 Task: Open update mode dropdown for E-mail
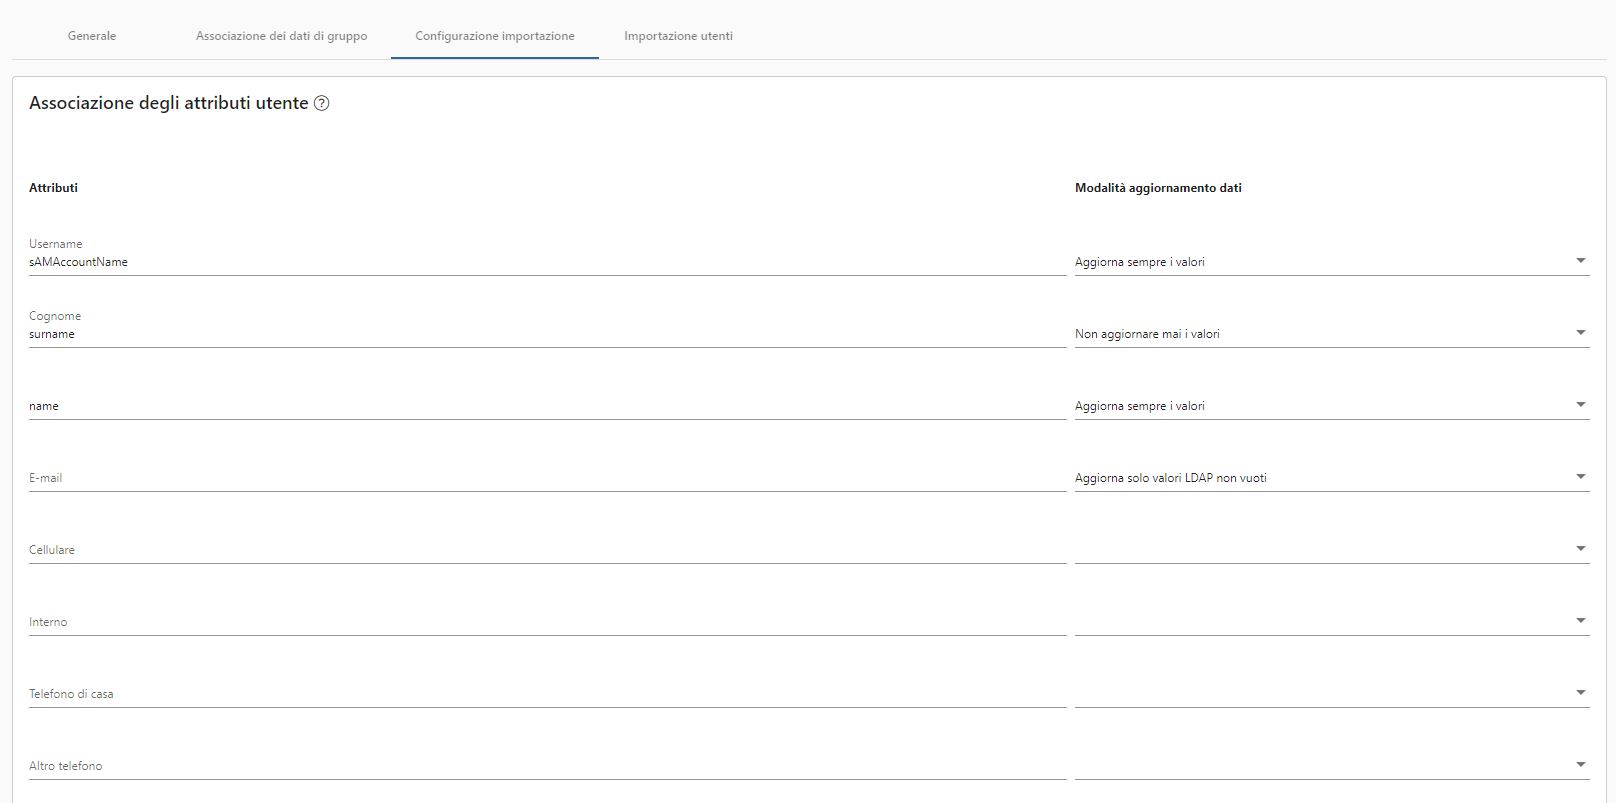1332,478
